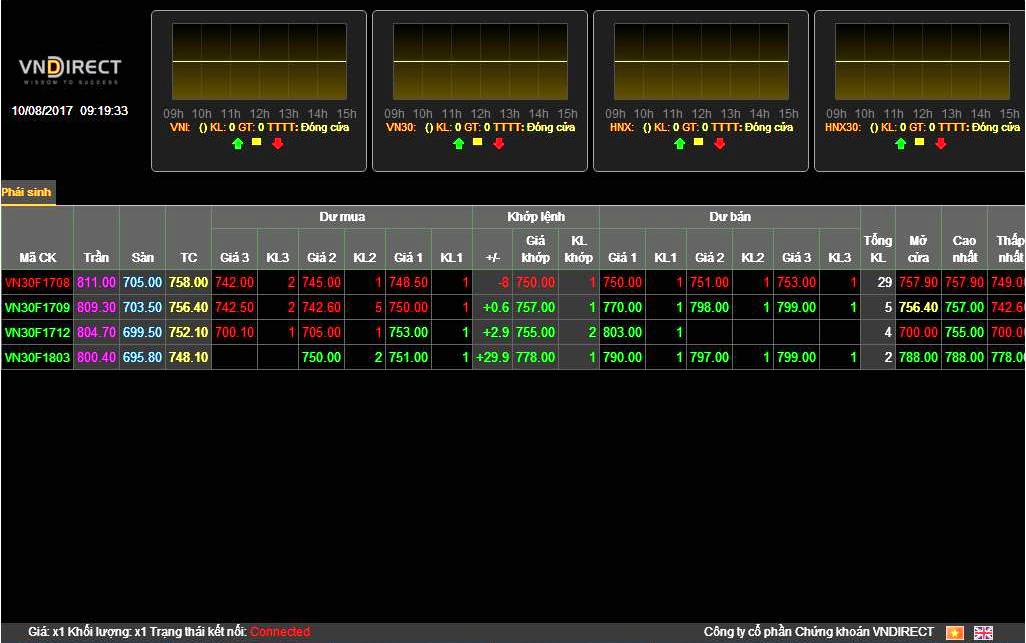Click reference price 752.10 of VN30F1712
The width and height of the screenshot is (1026, 643).
(x=188, y=332)
